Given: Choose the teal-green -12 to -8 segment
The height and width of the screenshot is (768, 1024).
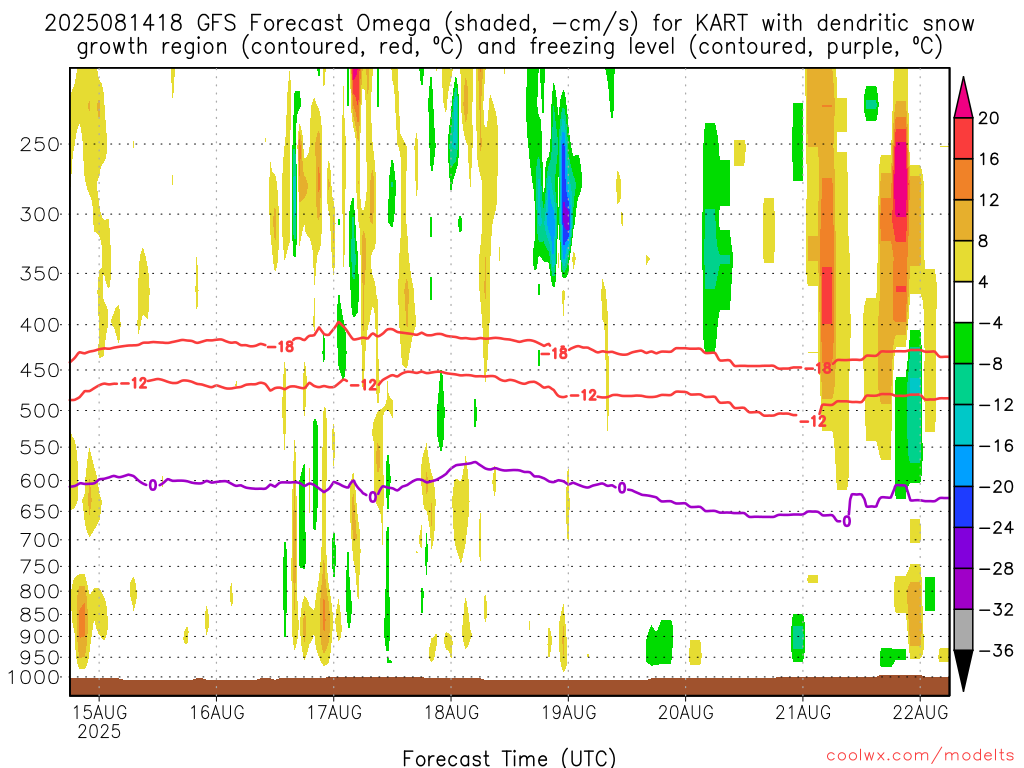Looking at the screenshot, I should [x=963, y=384].
